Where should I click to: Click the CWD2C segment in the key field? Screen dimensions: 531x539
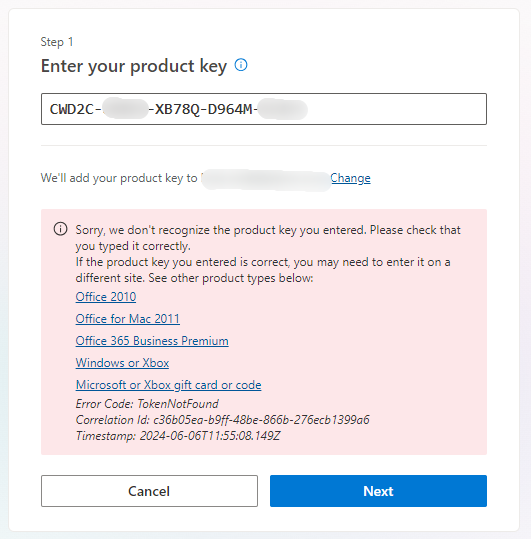(72, 109)
